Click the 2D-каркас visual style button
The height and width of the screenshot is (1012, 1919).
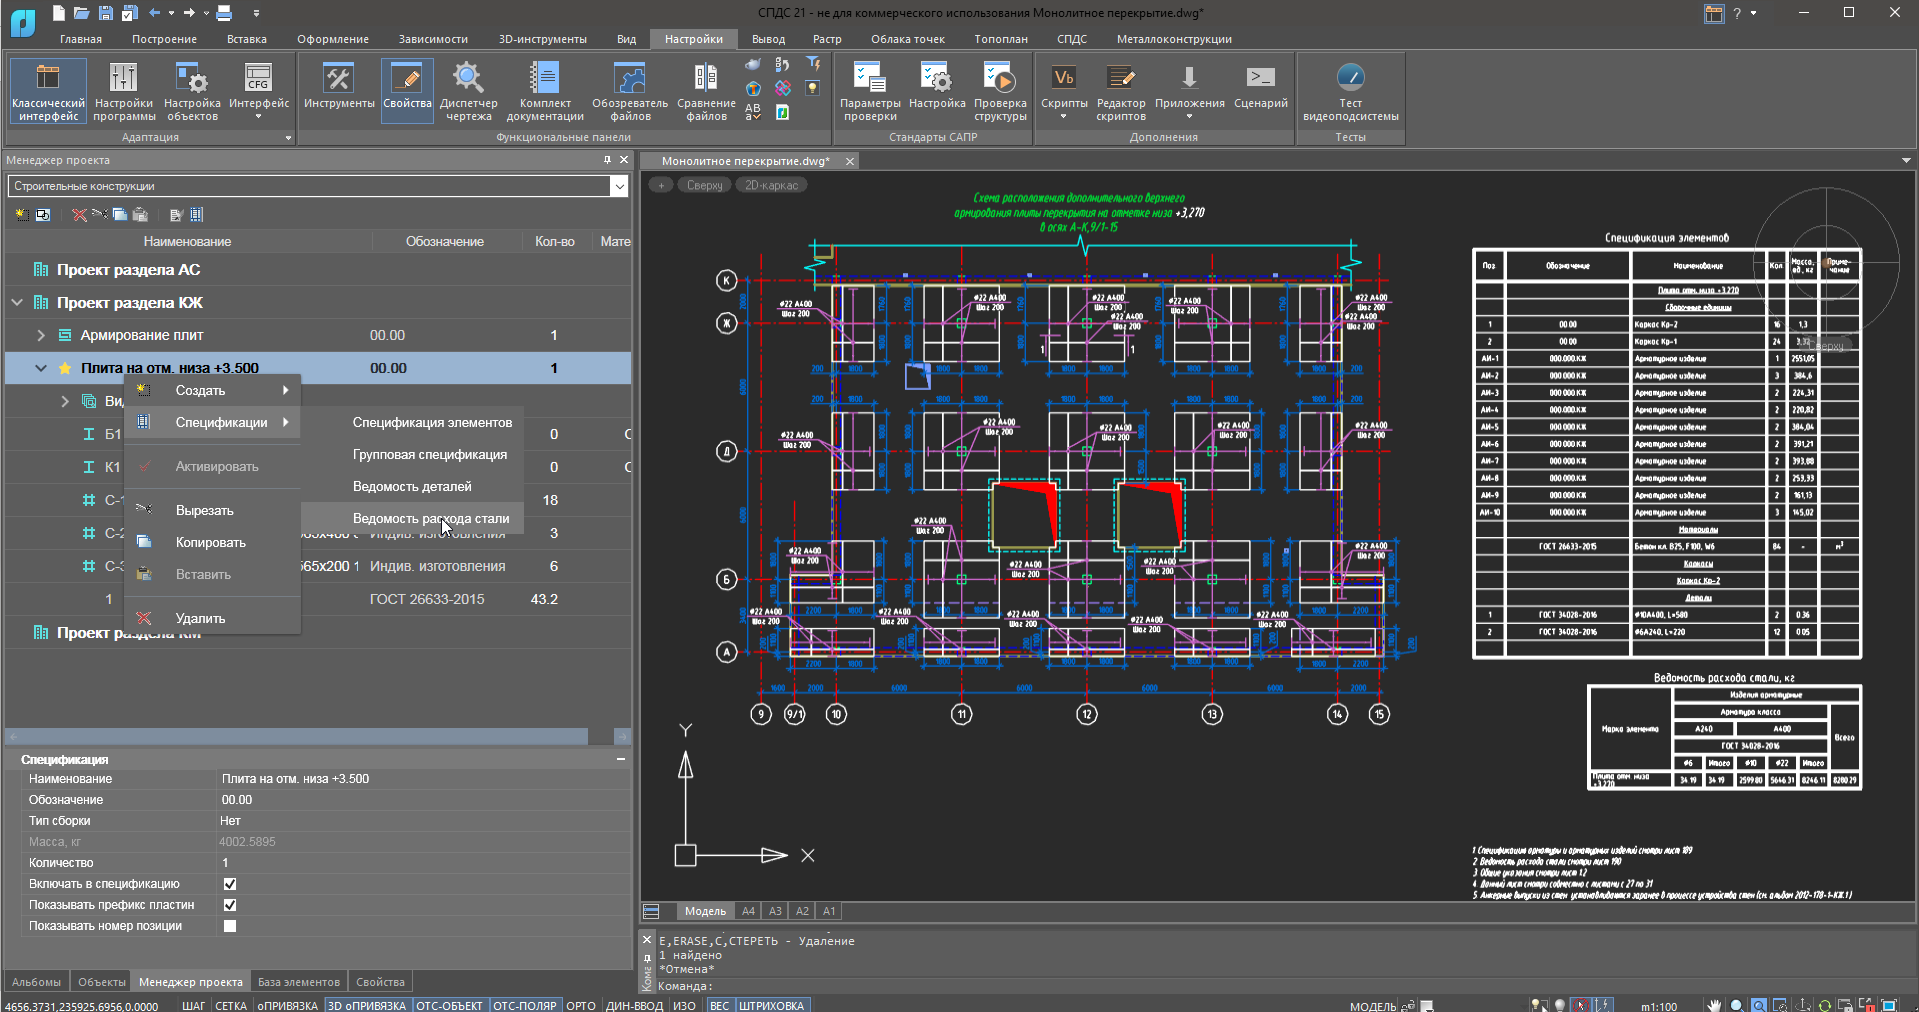[772, 185]
